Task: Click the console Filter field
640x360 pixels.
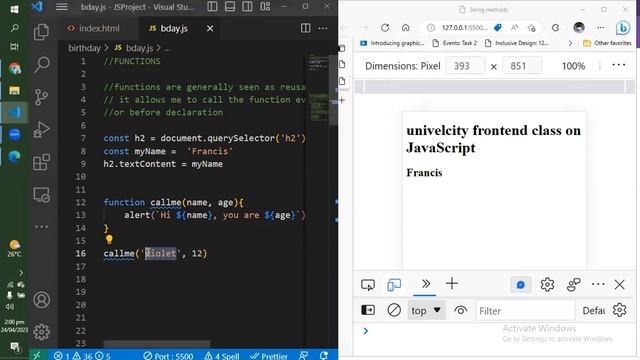Action: click(x=525, y=311)
